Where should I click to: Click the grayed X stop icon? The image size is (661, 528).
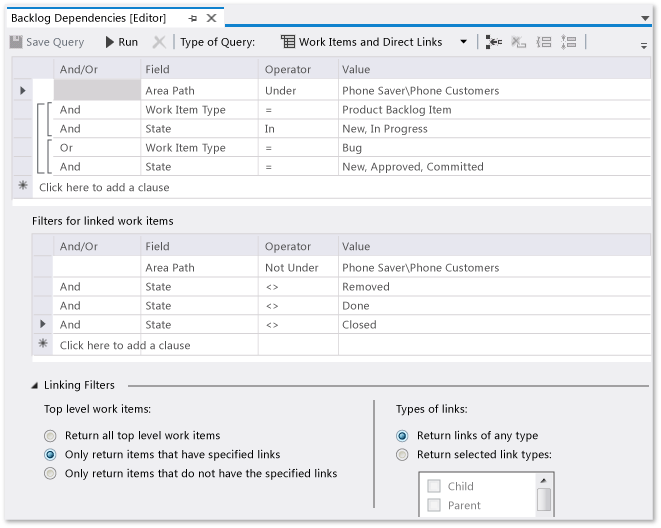159,42
